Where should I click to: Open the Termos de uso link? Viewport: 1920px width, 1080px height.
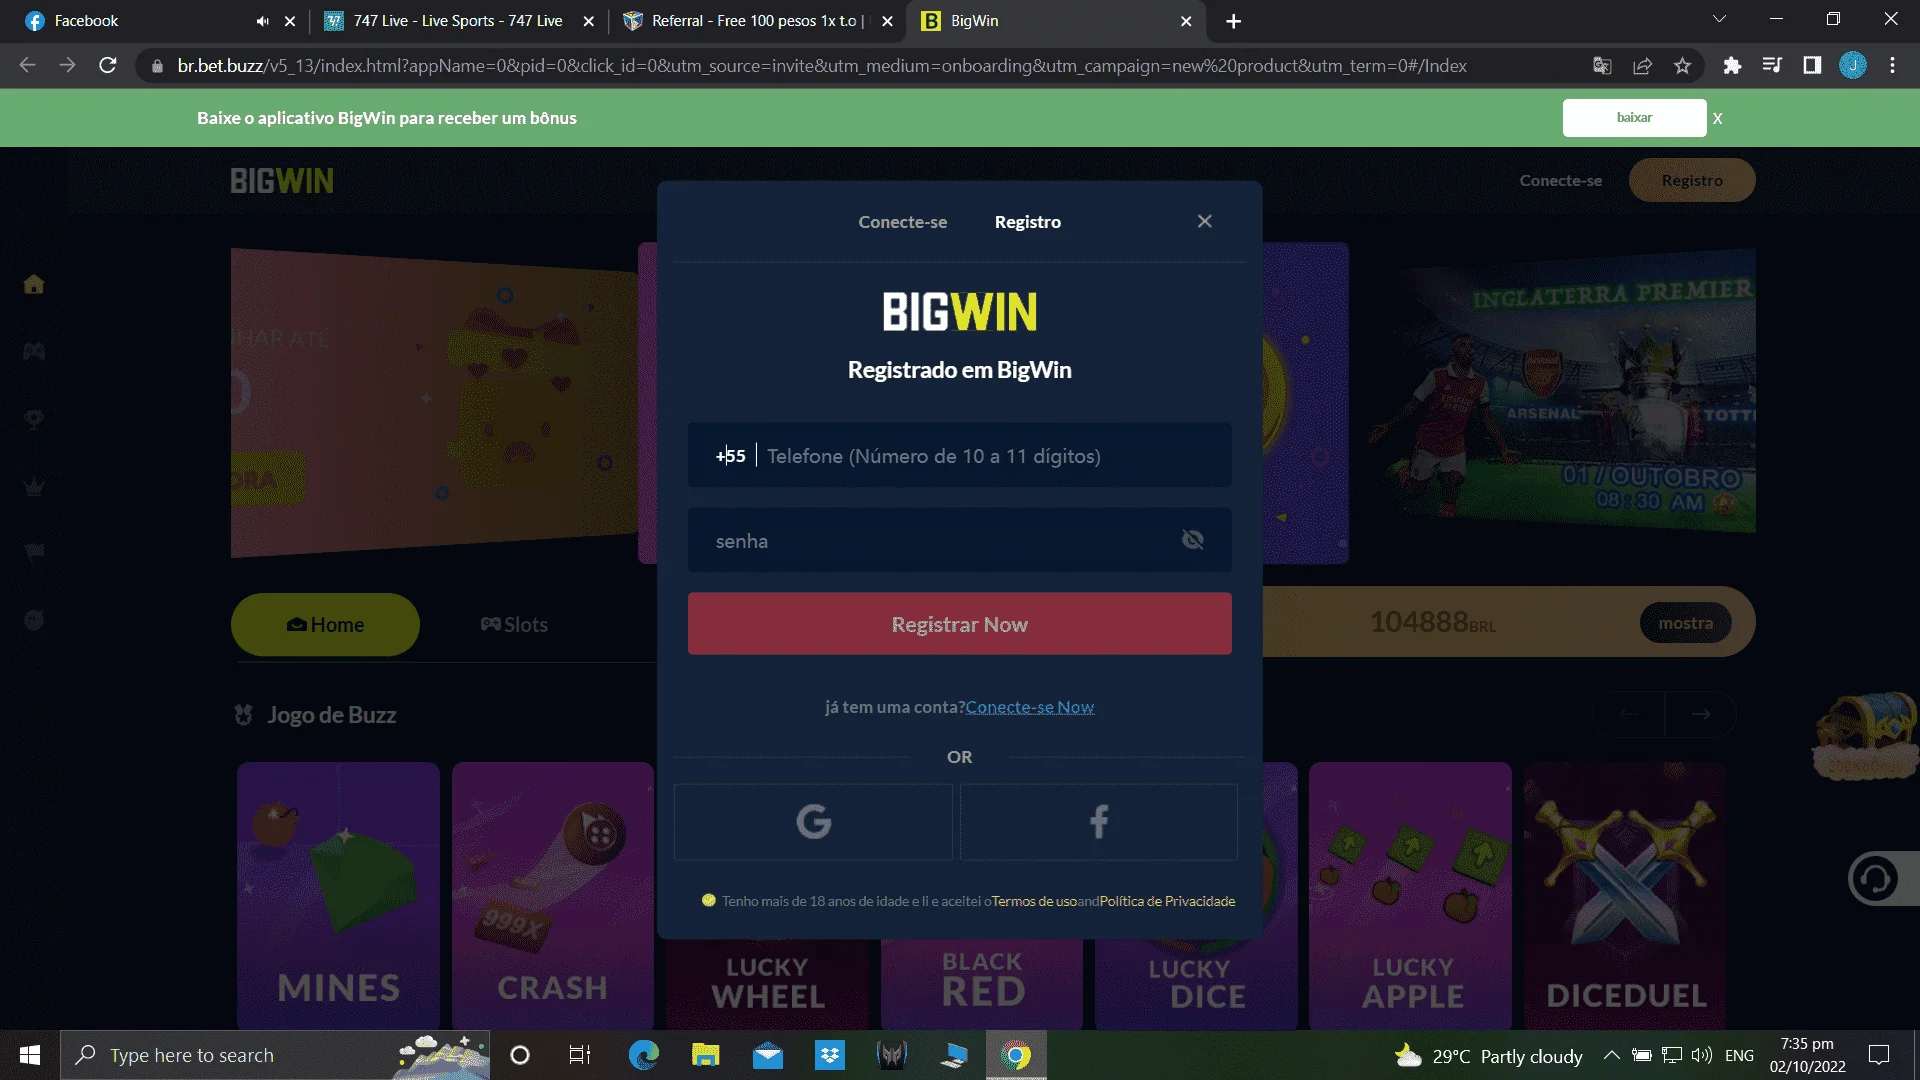click(x=1034, y=901)
